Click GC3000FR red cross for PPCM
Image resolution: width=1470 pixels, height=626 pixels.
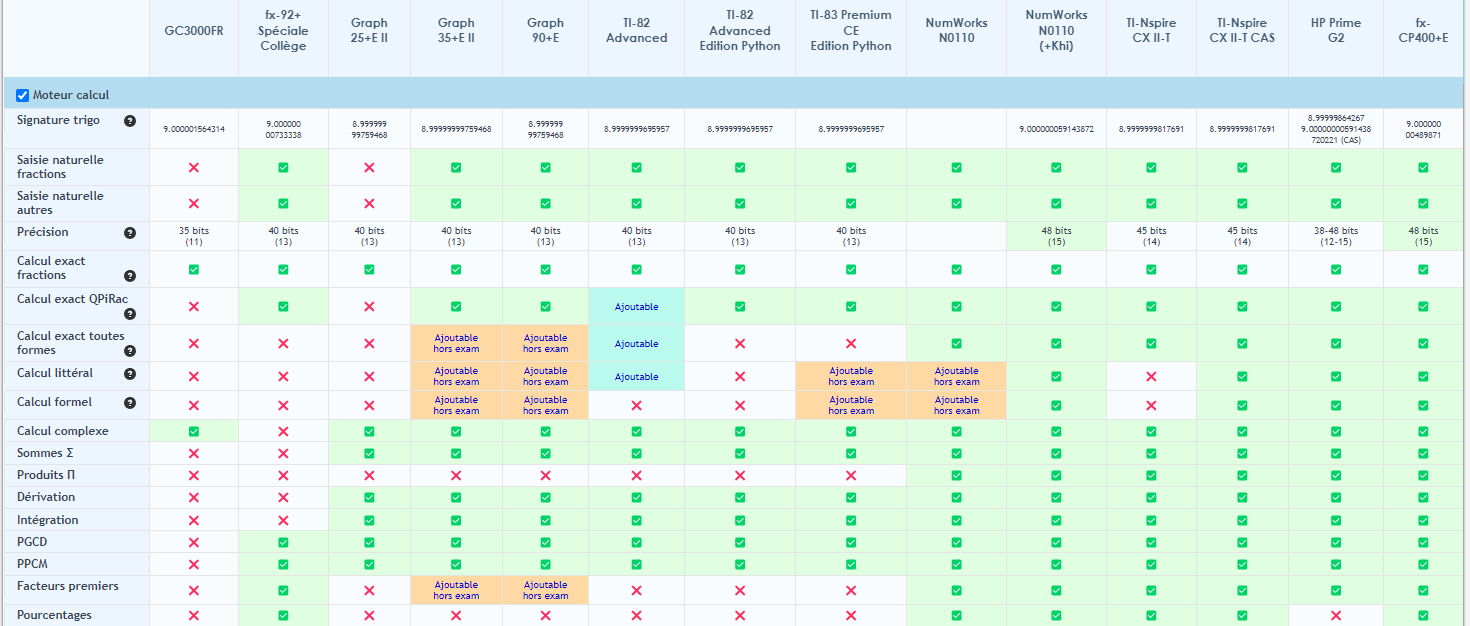coord(194,564)
